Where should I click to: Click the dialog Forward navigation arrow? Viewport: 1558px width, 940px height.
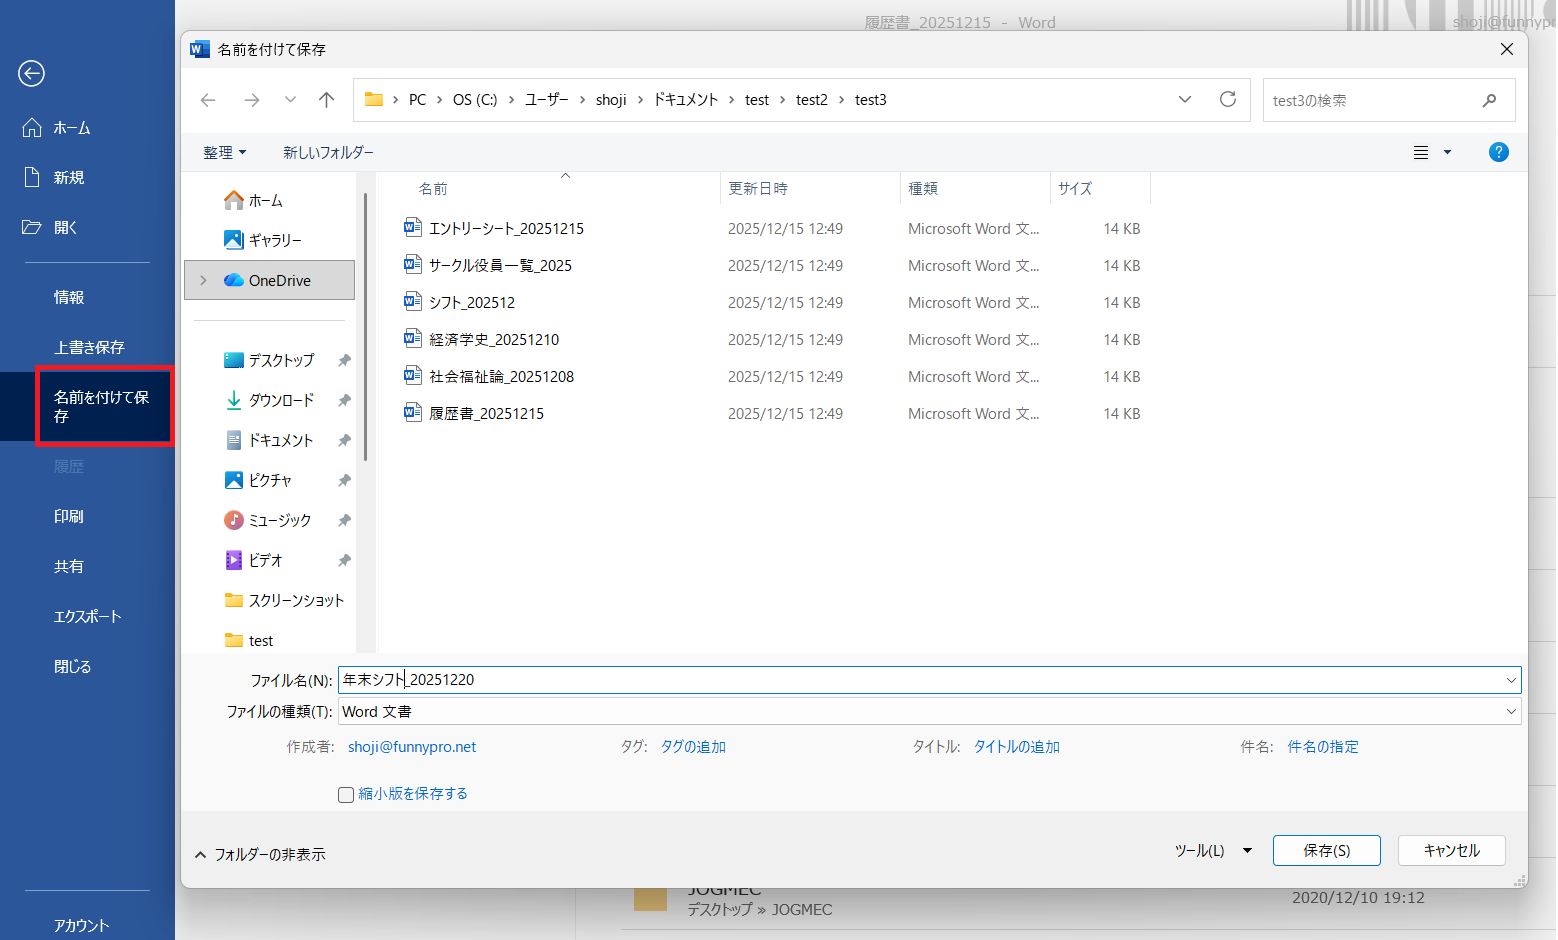tap(252, 100)
